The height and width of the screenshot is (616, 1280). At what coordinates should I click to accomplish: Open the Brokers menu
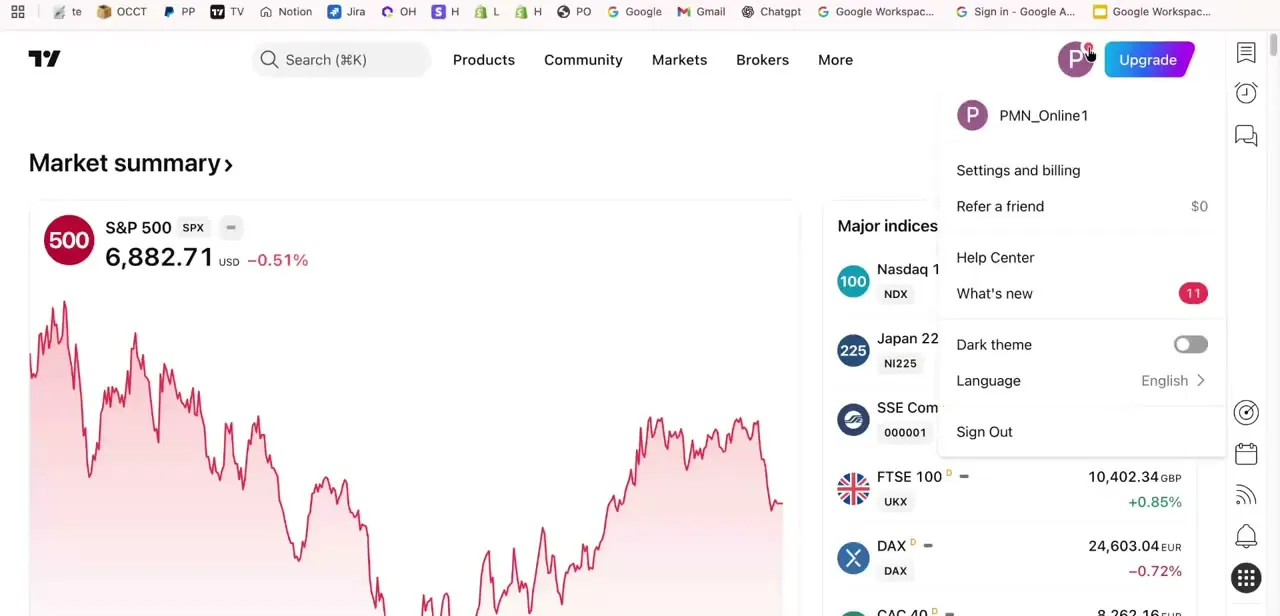tap(762, 60)
